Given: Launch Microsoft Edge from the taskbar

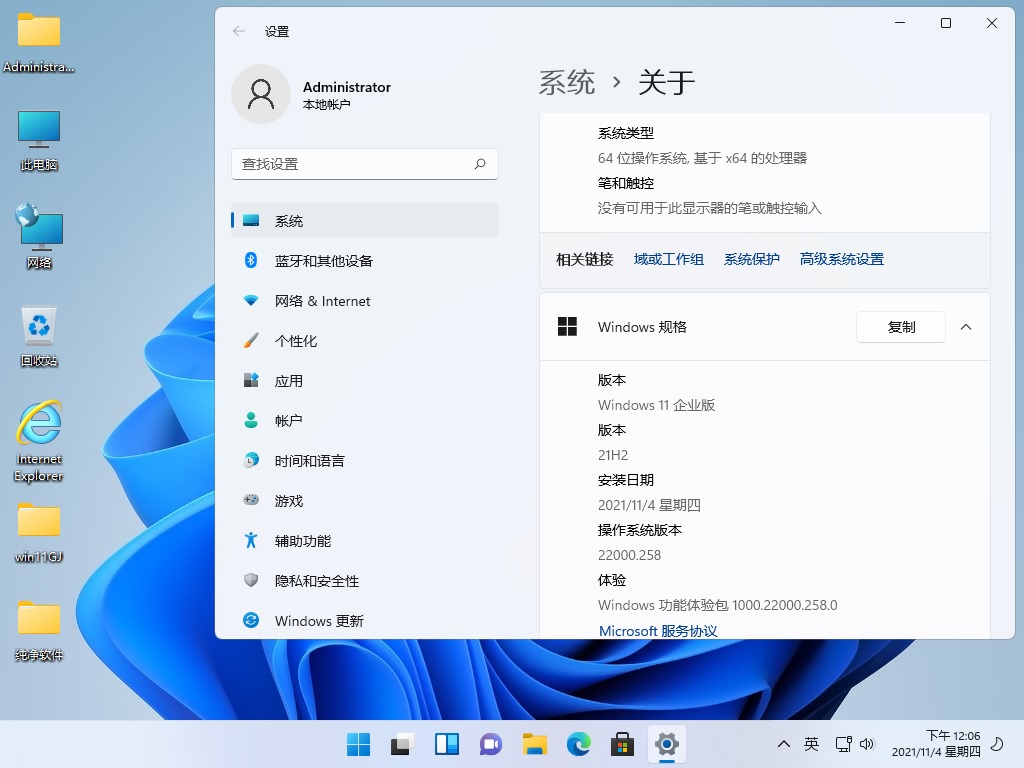Looking at the screenshot, I should coord(579,744).
